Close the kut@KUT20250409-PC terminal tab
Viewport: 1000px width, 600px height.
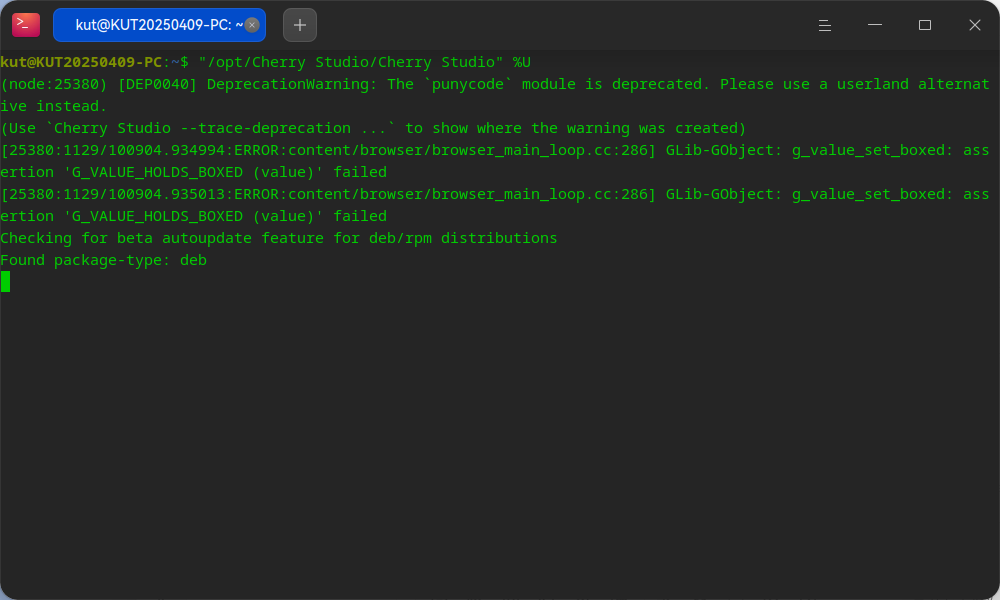click(x=252, y=25)
